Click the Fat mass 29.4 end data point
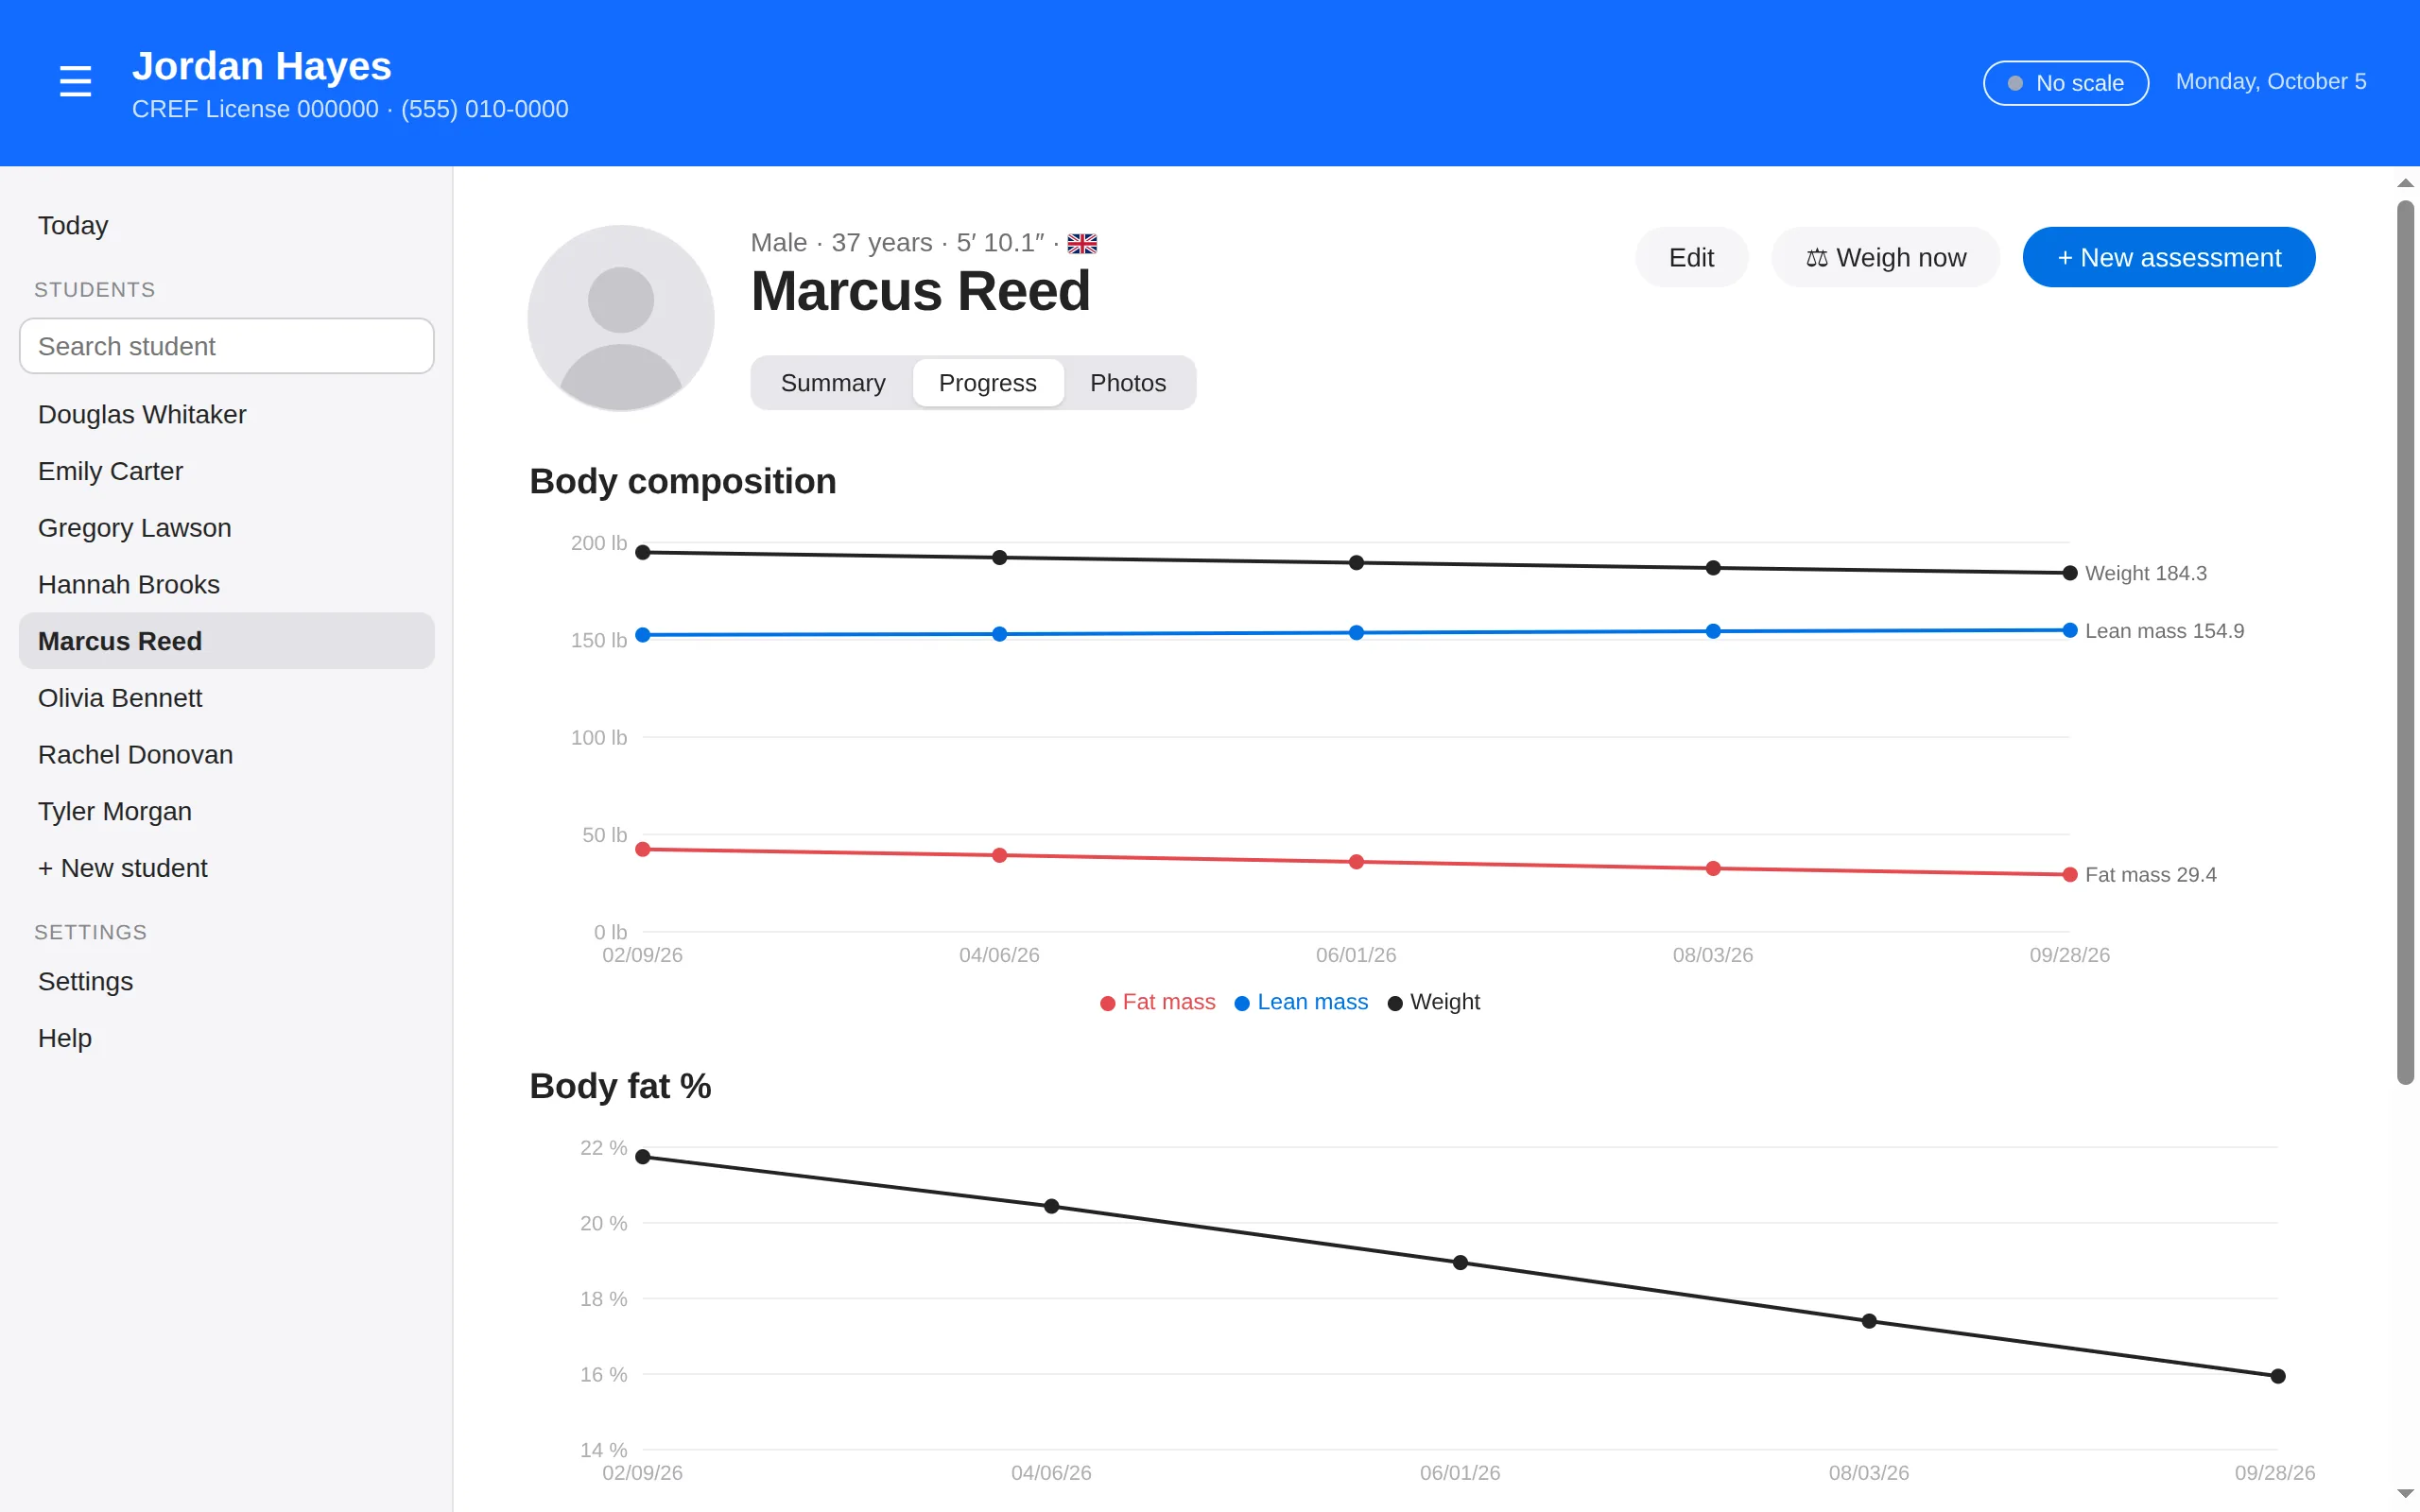 tap(2070, 875)
